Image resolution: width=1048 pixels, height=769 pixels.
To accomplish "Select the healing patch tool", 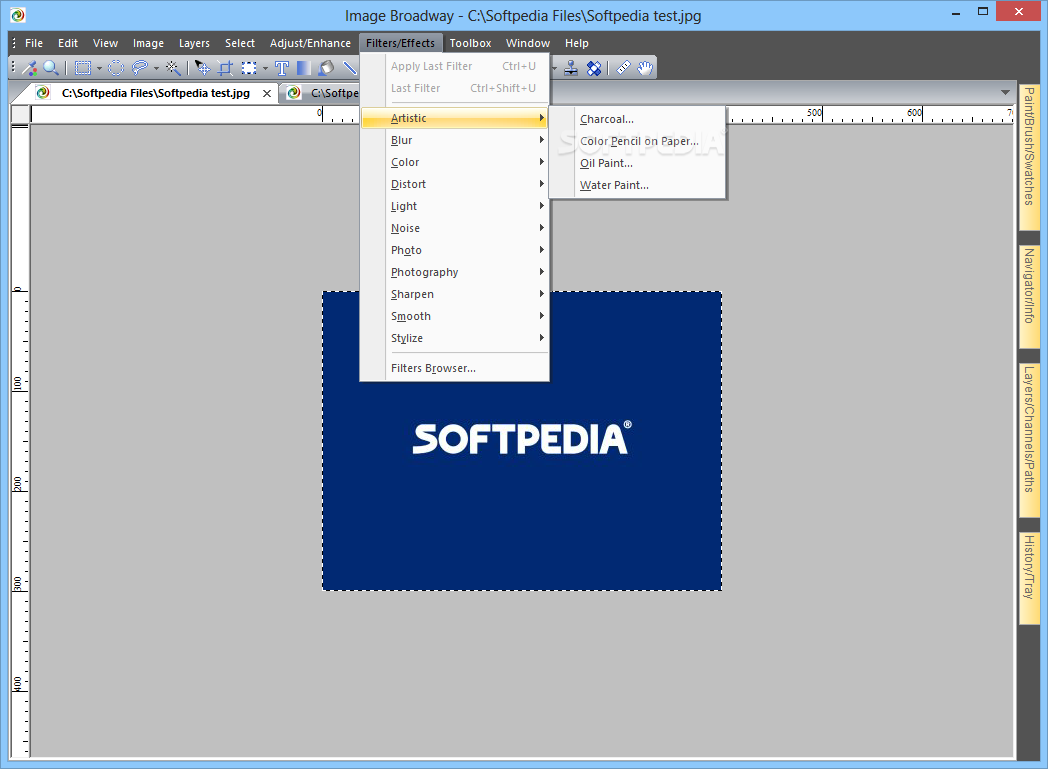I will [594, 67].
